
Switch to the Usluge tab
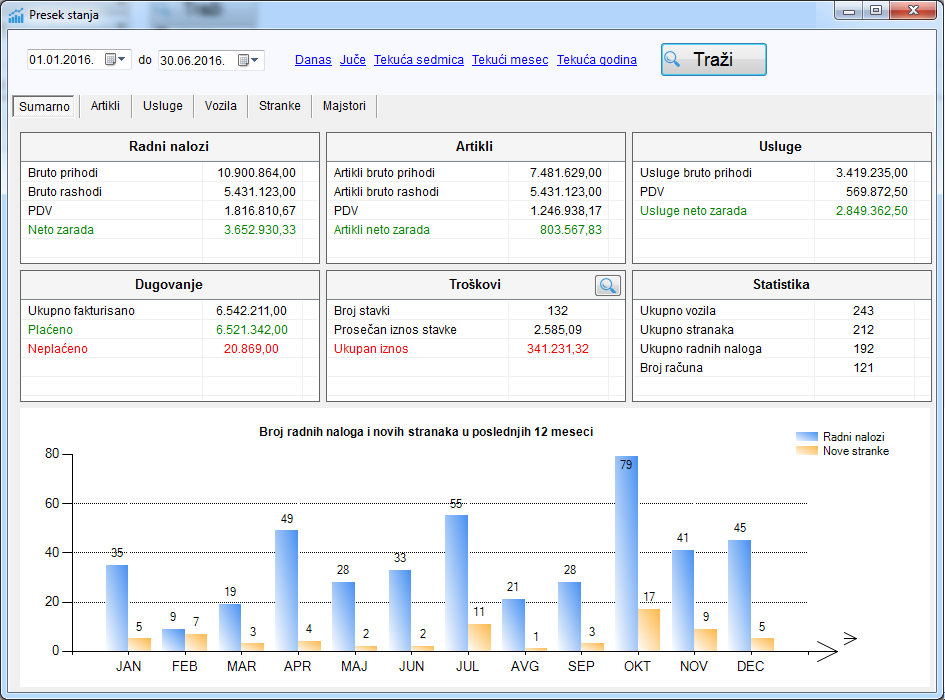pyautogui.click(x=163, y=106)
